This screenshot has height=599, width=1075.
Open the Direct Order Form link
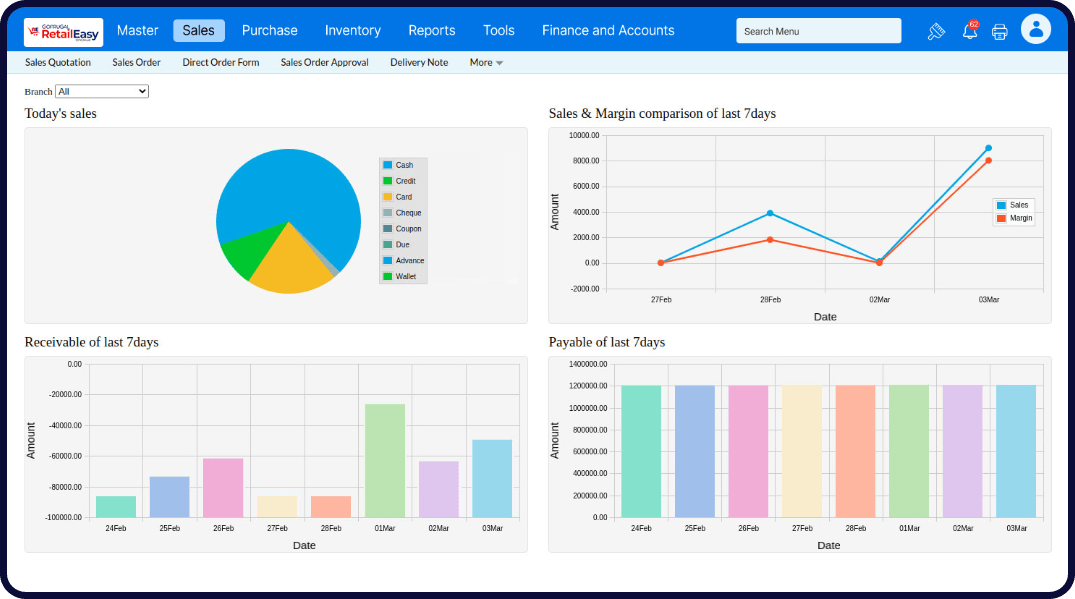(x=220, y=62)
